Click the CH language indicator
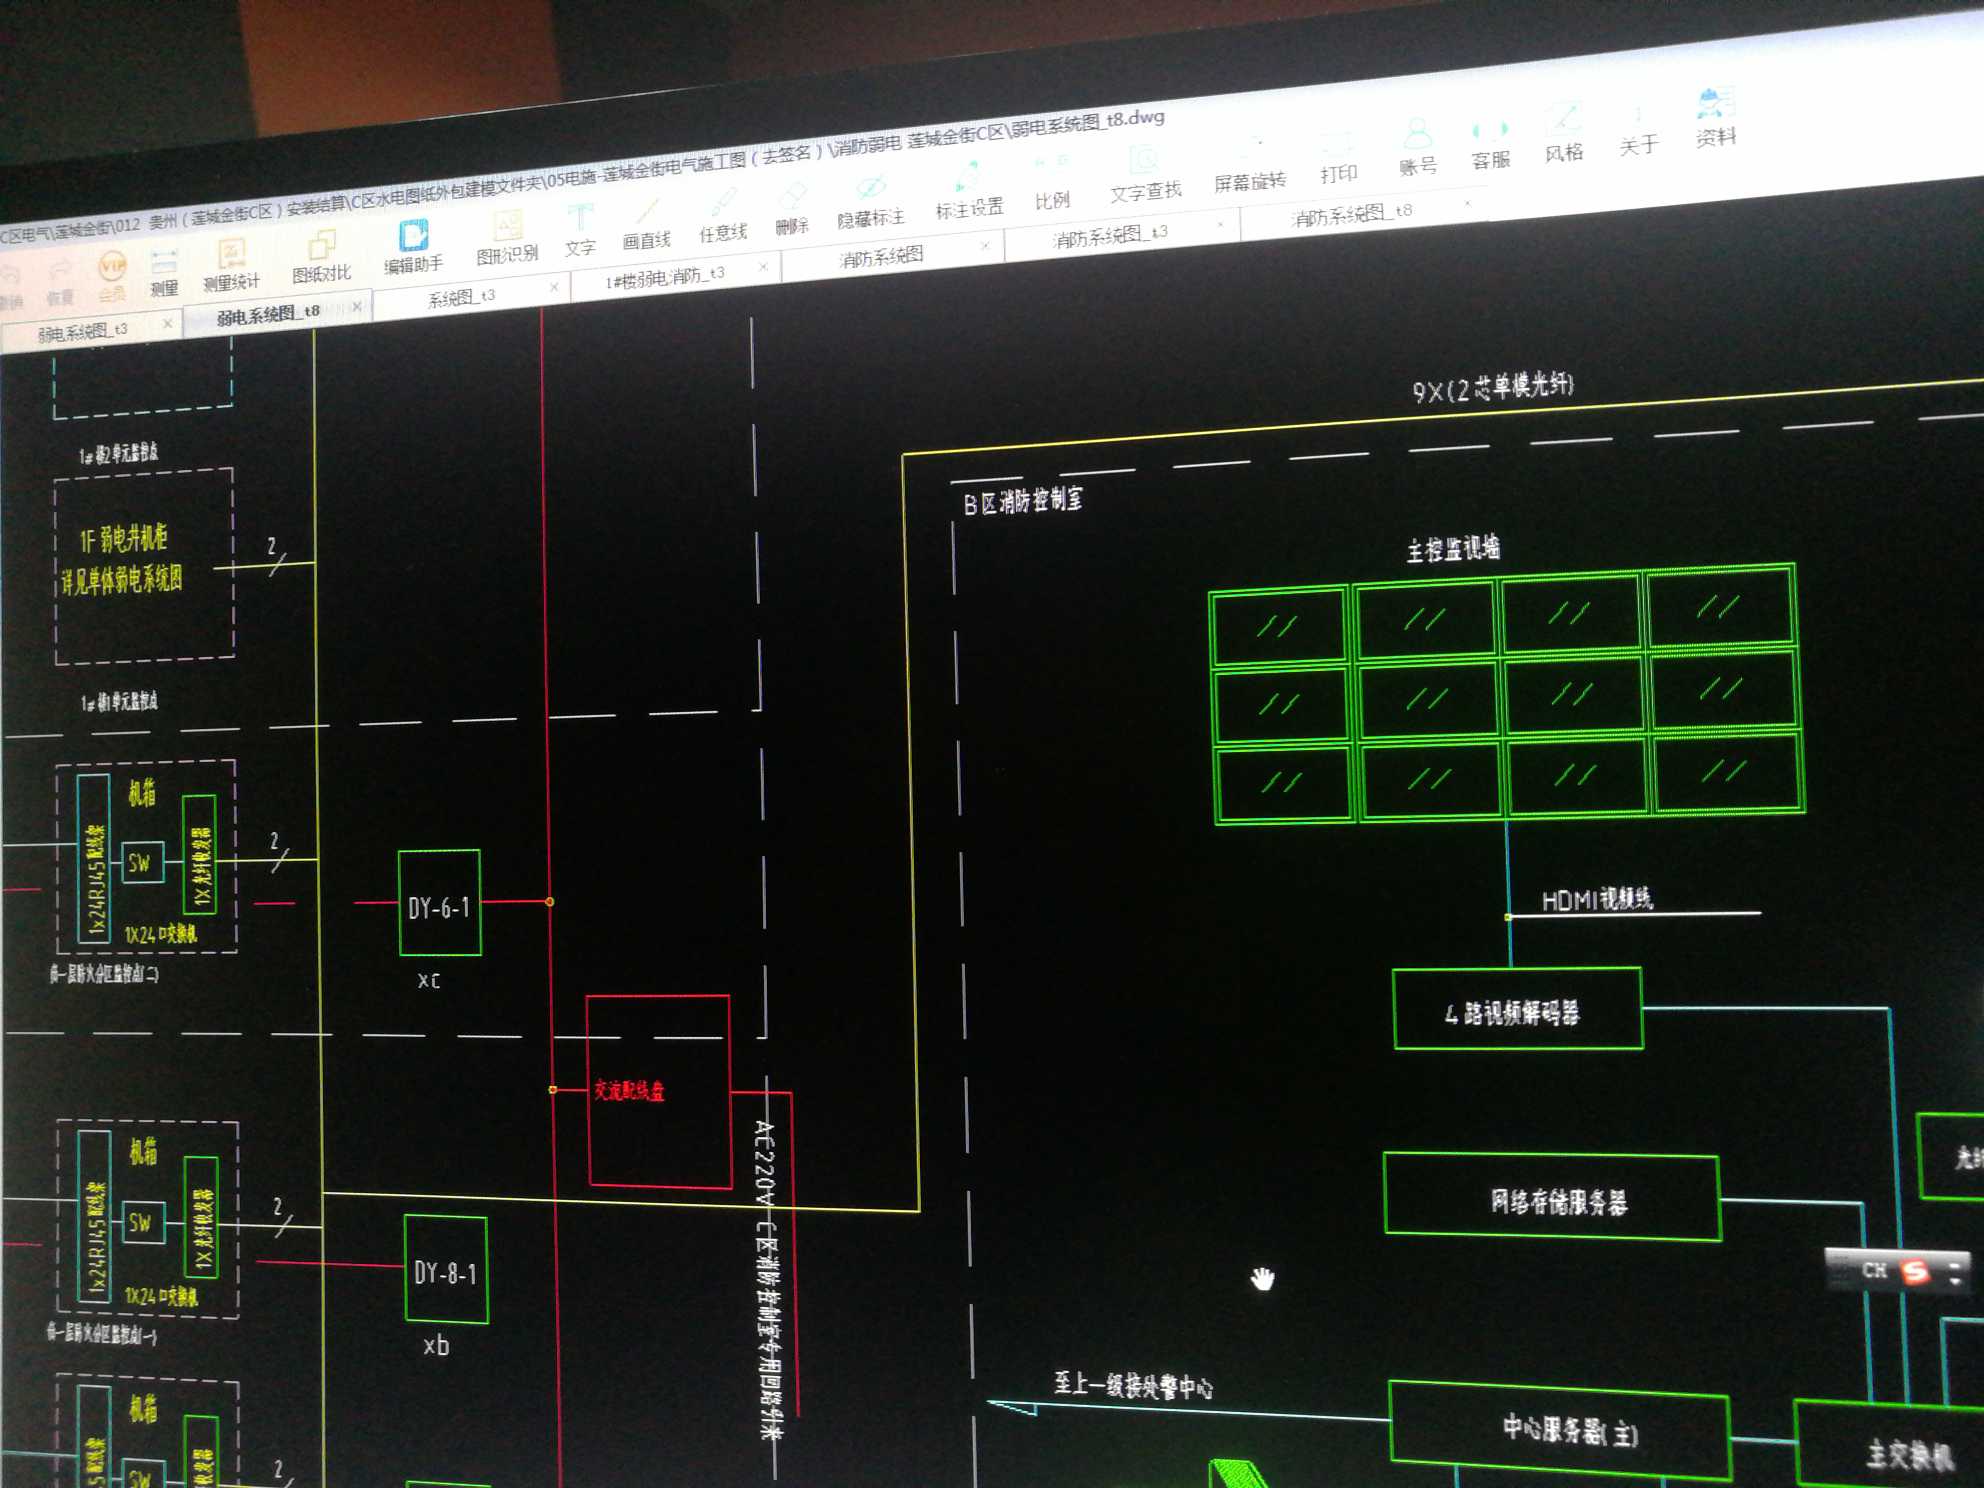The height and width of the screenshot is (1488, 1984). tap(1874, 1270)
